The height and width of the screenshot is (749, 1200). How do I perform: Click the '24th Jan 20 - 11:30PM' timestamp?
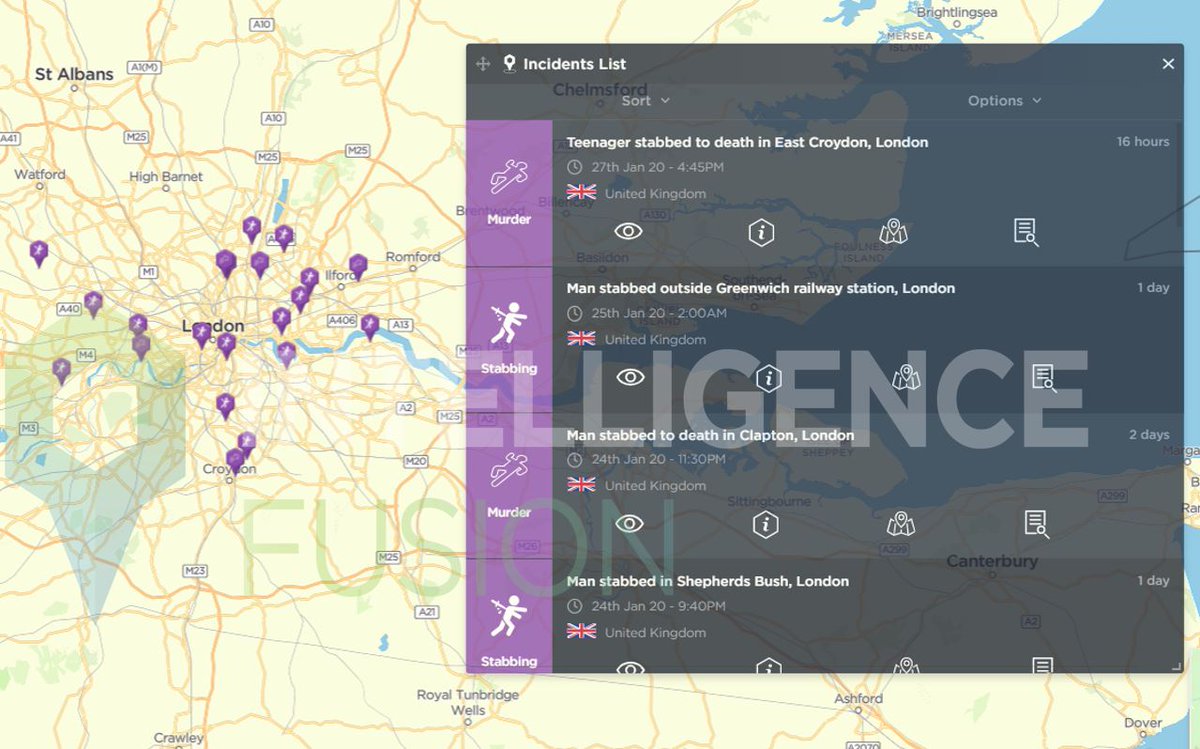pos(658,459)
